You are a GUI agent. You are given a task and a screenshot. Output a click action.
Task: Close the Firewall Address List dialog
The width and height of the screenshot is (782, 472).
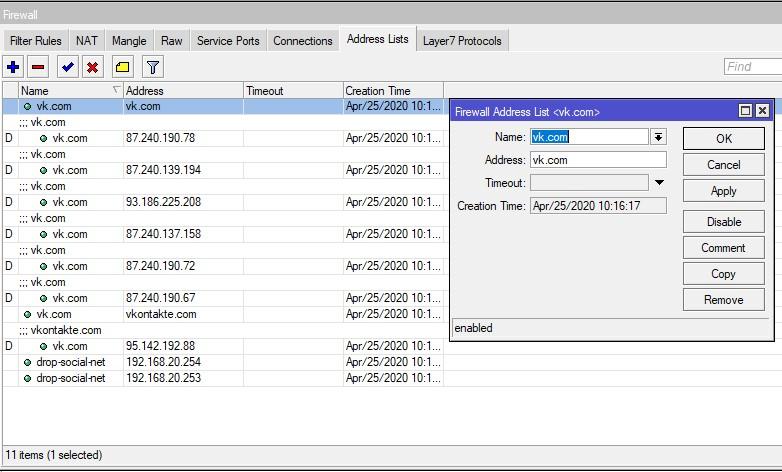[762, 111]
